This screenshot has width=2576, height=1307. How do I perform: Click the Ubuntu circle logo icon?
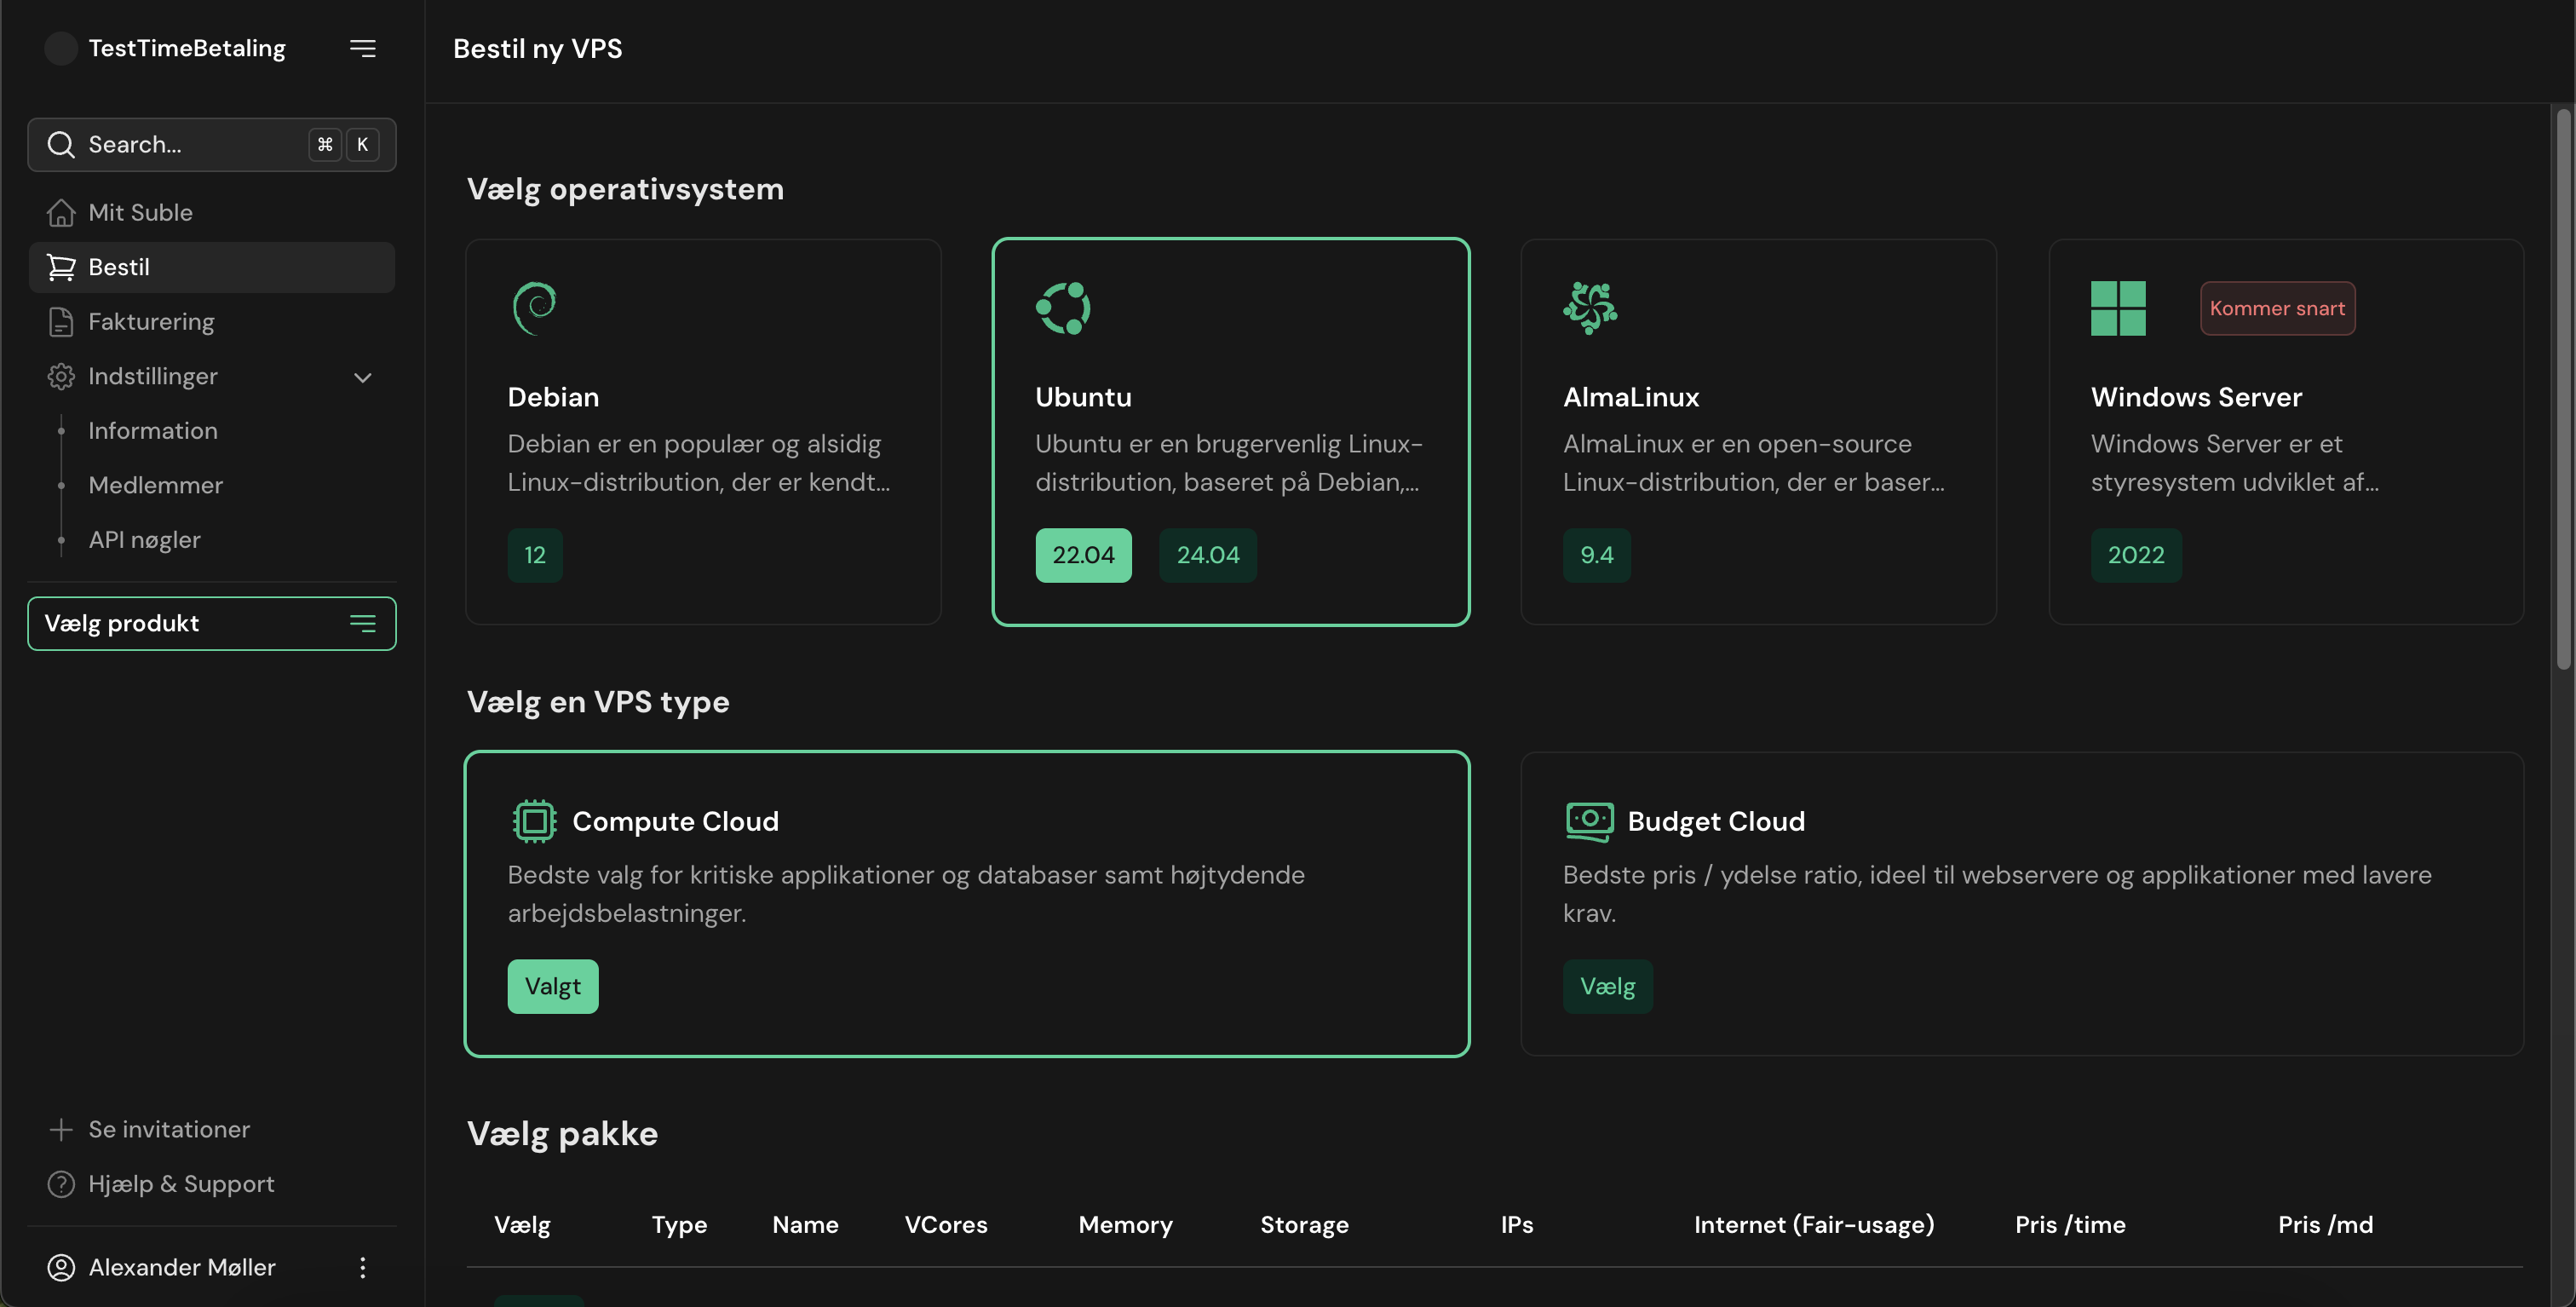[1062, 307]
